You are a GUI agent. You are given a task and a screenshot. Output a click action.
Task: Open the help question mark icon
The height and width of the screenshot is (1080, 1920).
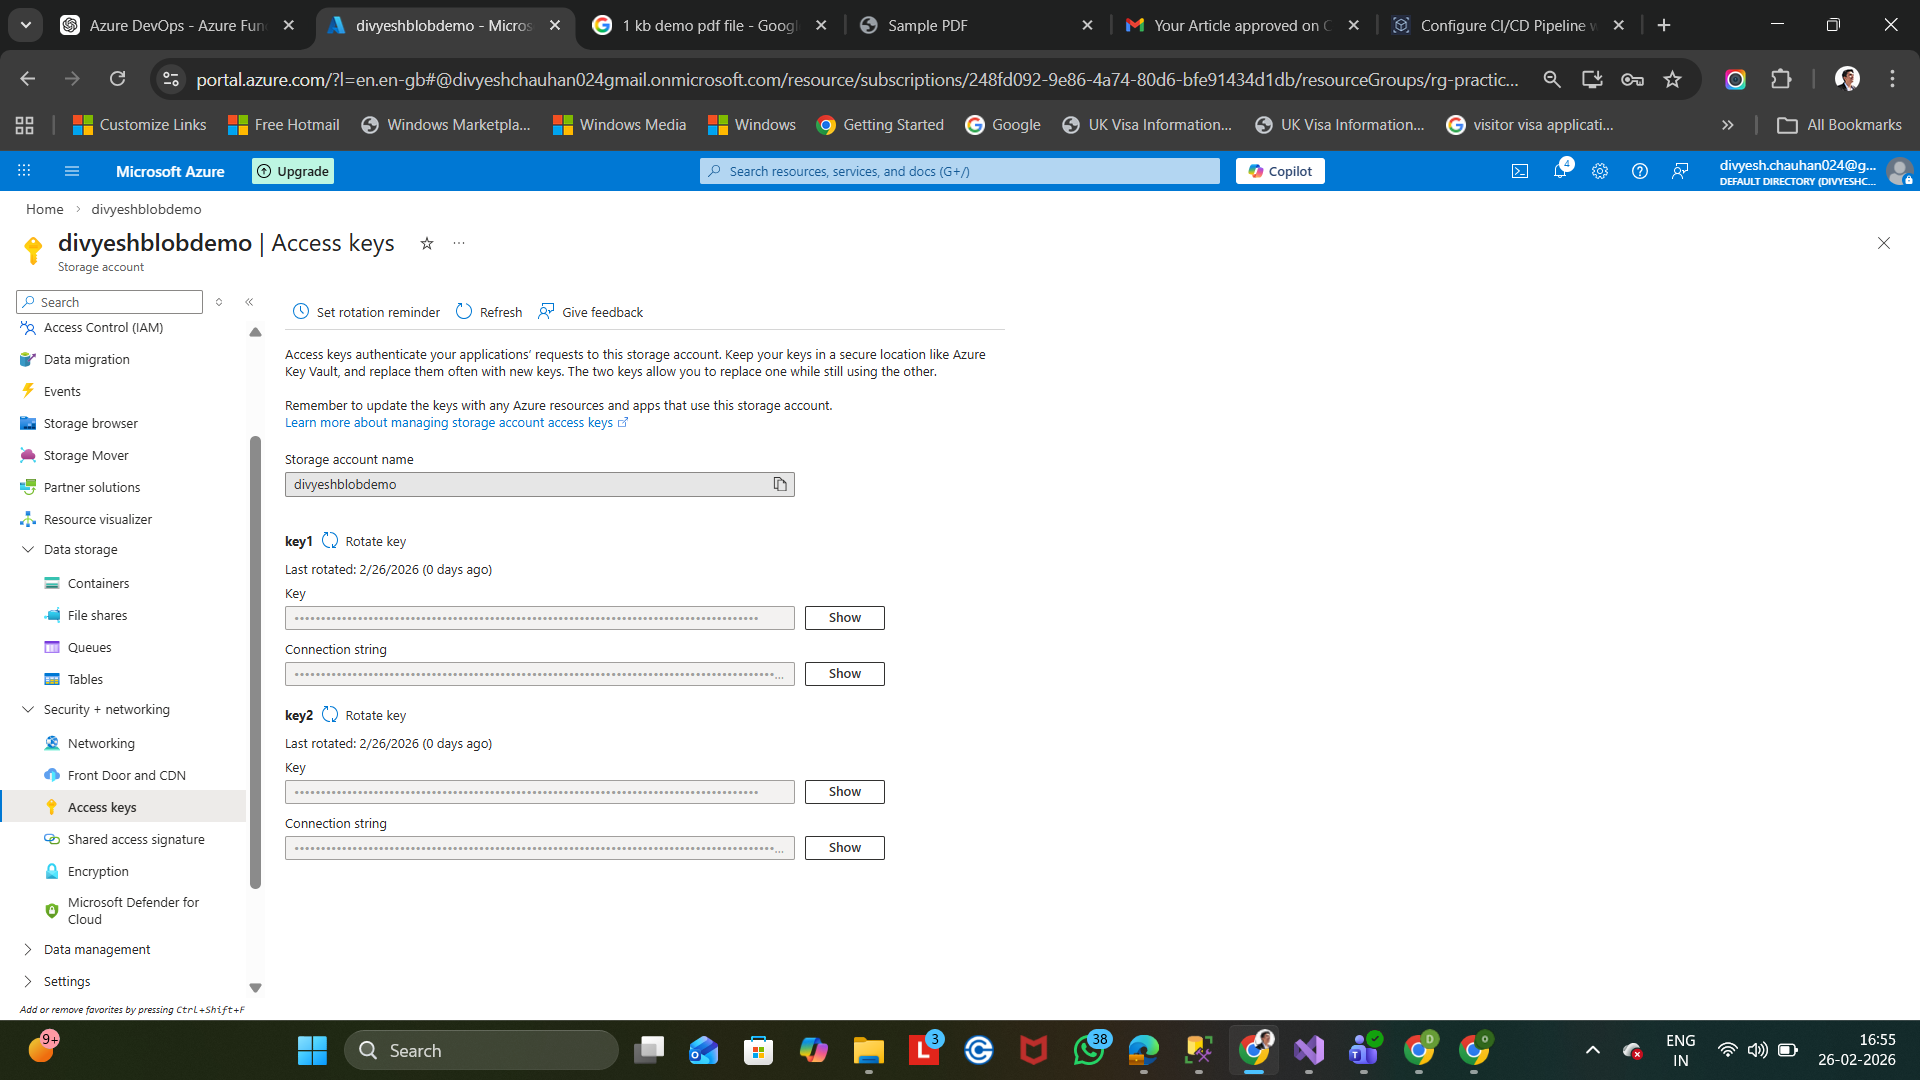(x=1640, y=171)
